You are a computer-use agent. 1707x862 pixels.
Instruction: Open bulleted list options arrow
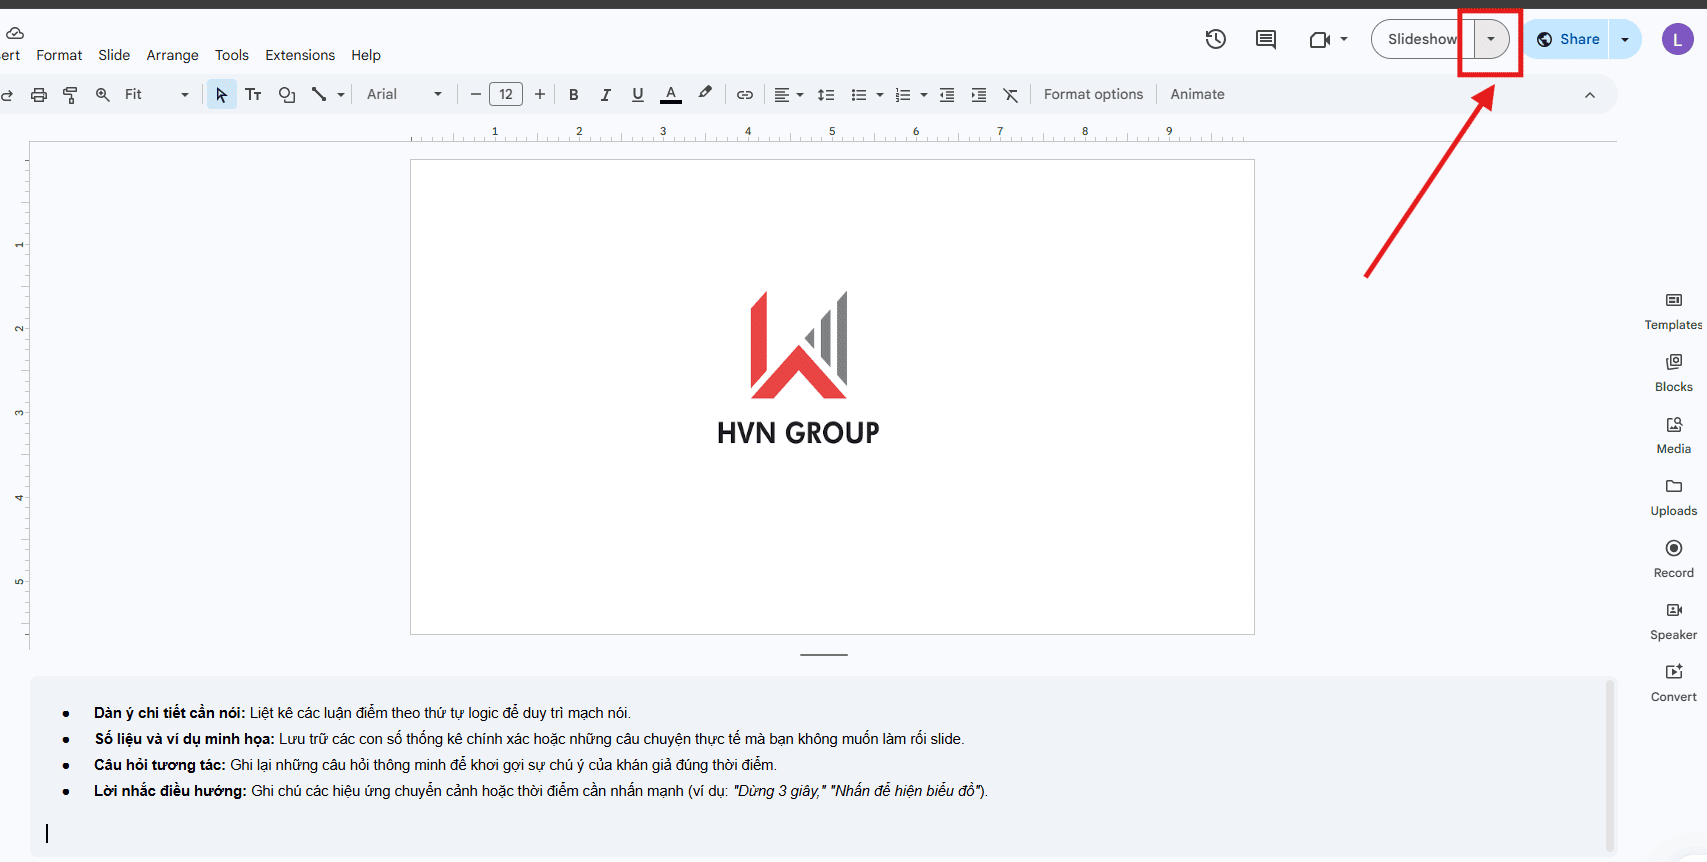(x=880, y=95)
